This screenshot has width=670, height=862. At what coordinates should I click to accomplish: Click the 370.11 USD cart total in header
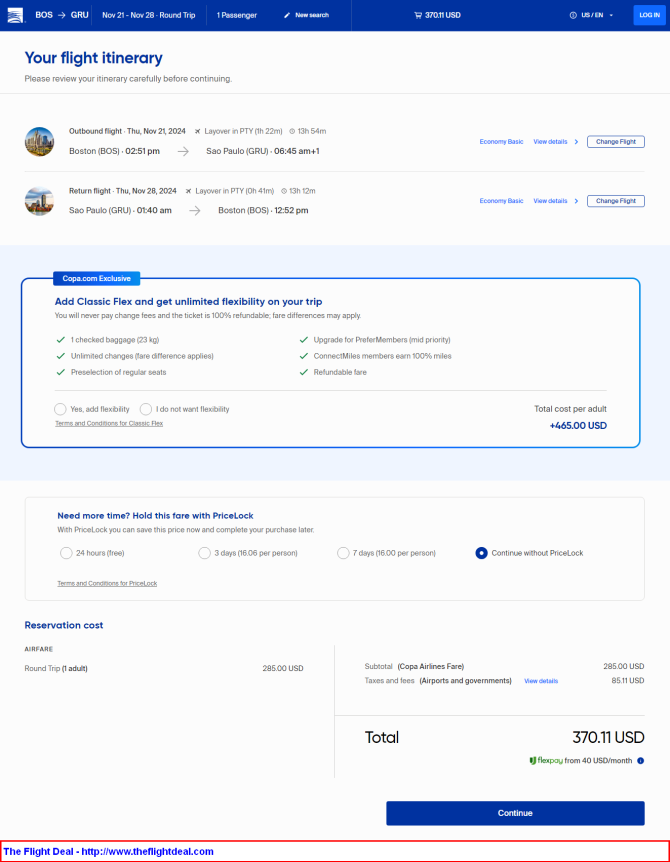coord(442,15)
